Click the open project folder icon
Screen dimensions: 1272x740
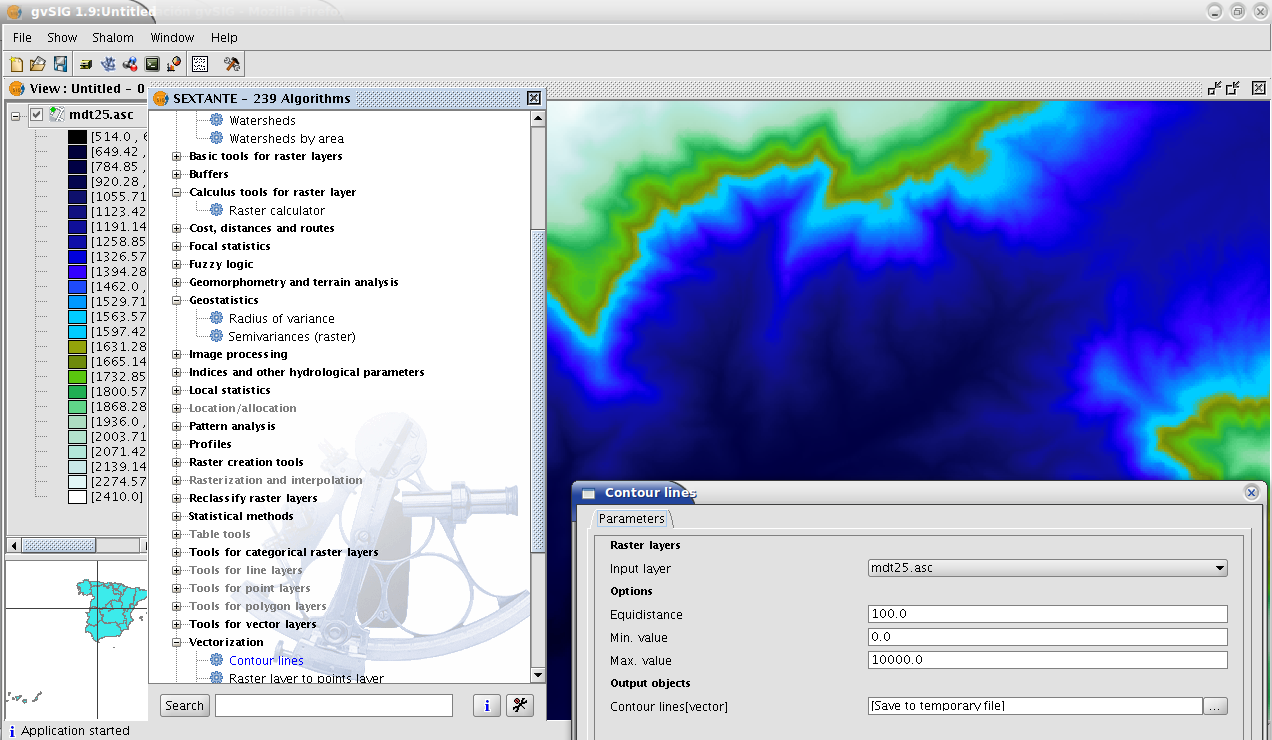coord(38,64)
